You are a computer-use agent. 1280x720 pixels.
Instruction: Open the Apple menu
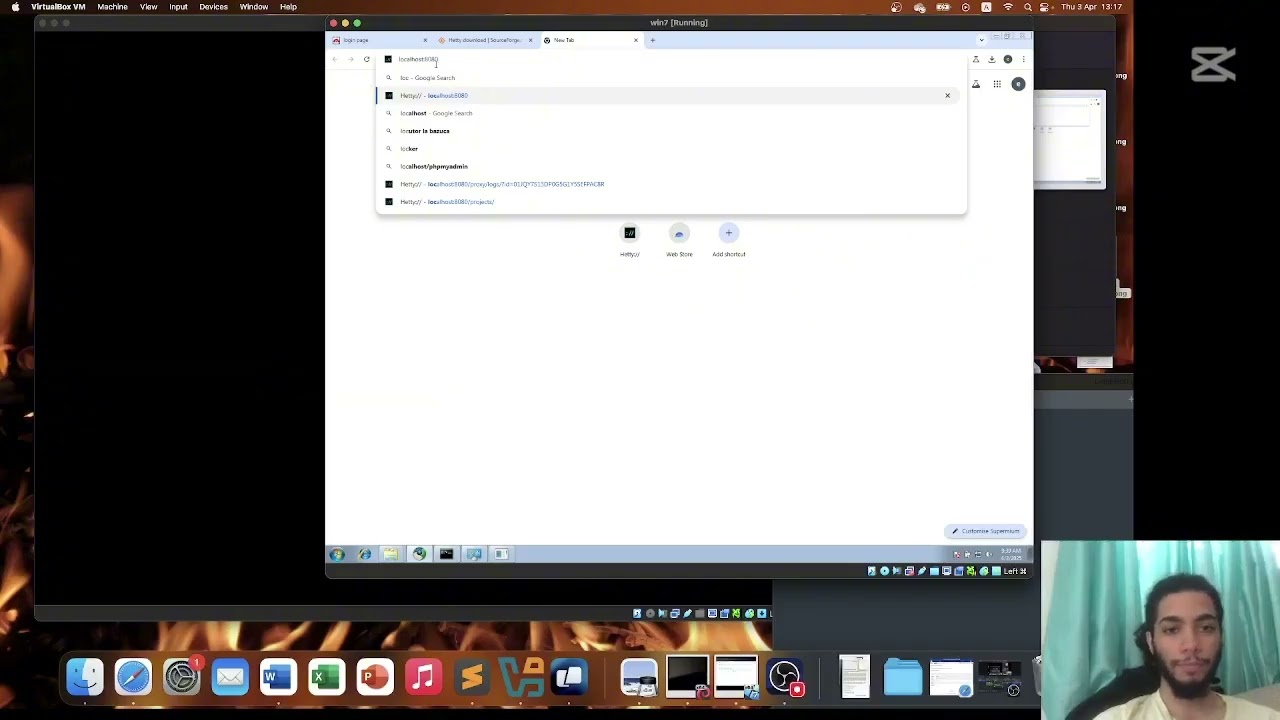tap(15, 7)
